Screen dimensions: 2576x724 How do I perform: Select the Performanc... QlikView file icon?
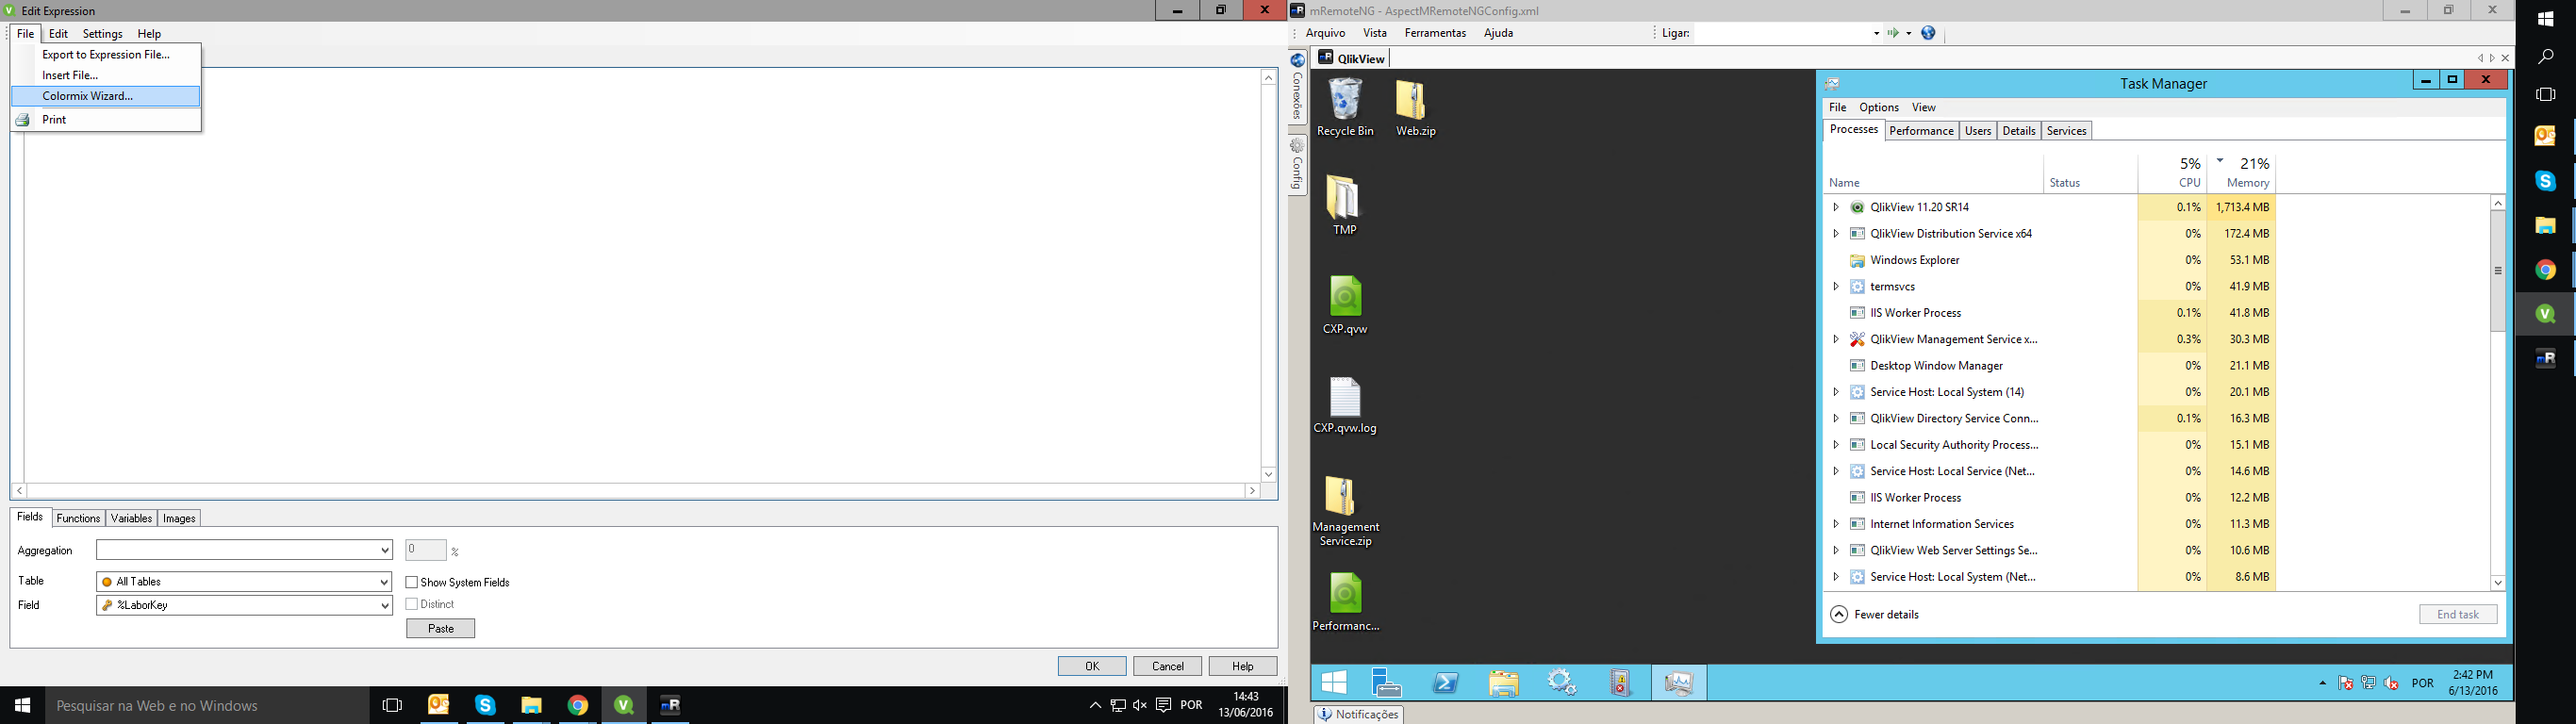pyautogui.click(x=1345, y=602)
